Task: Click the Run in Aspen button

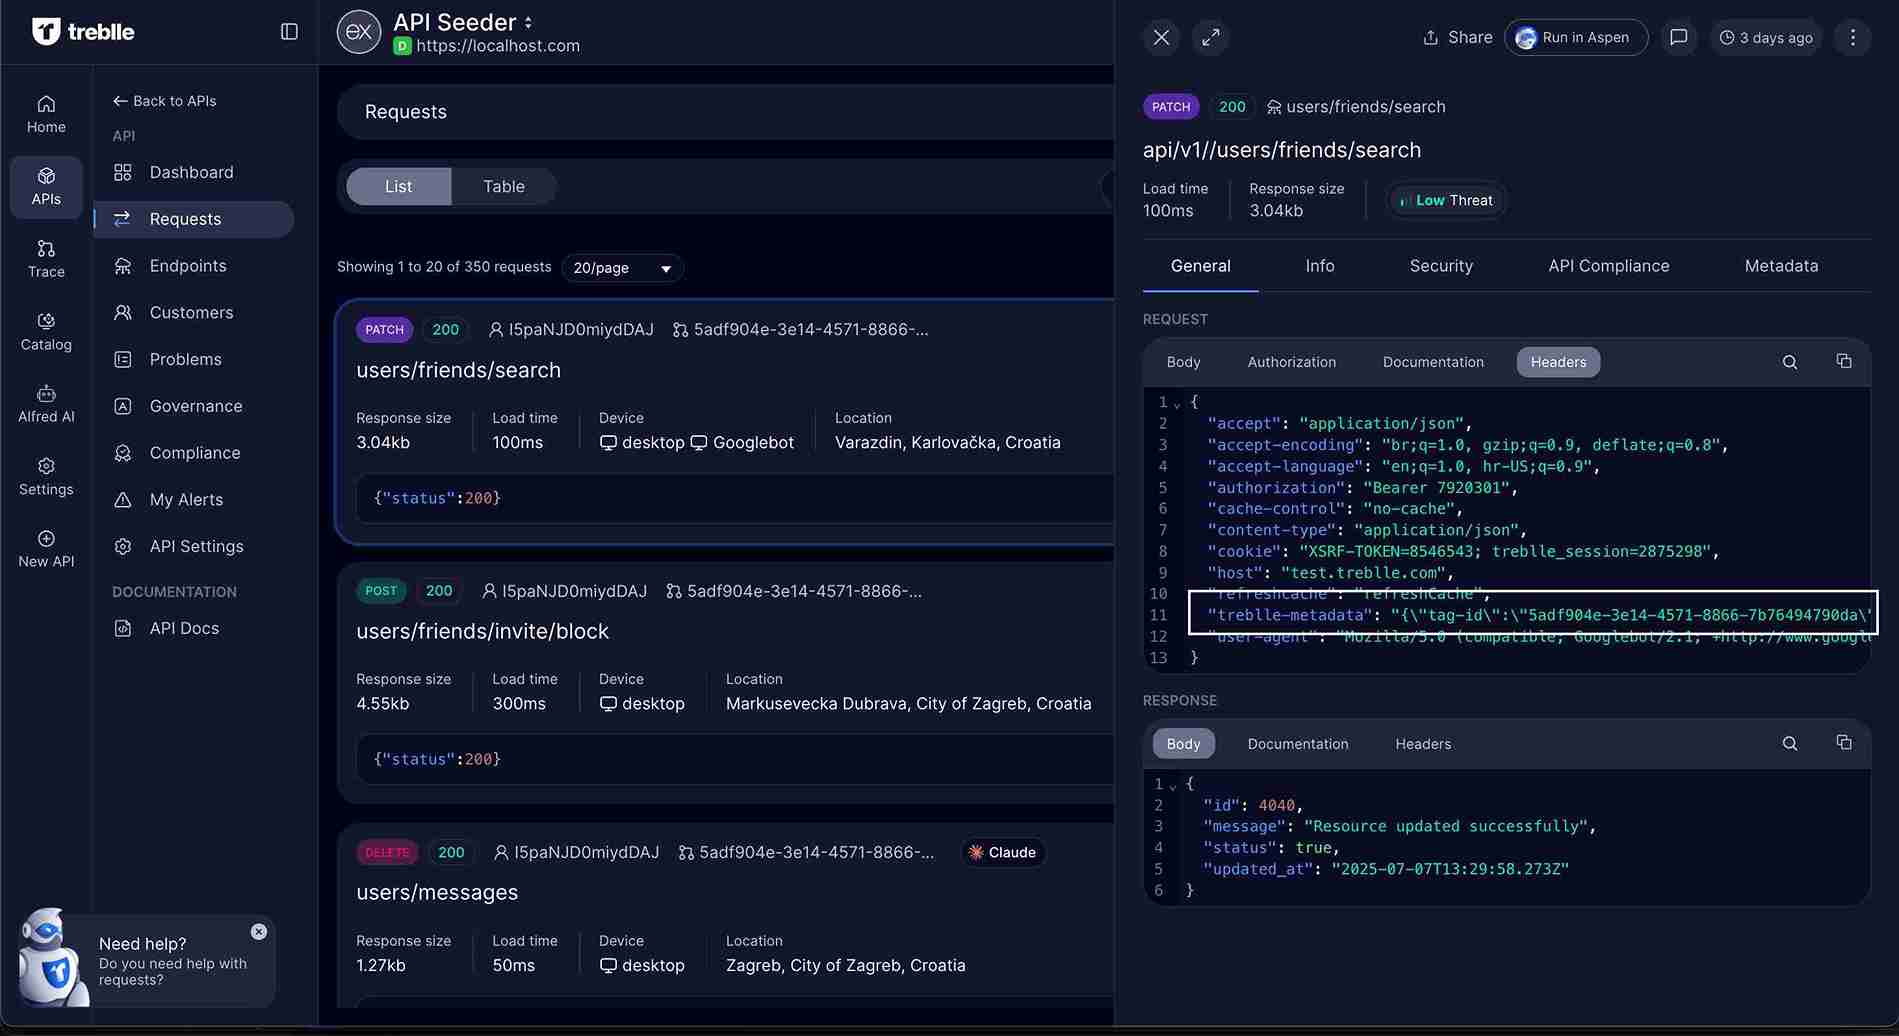Action: click(1576, 37)
